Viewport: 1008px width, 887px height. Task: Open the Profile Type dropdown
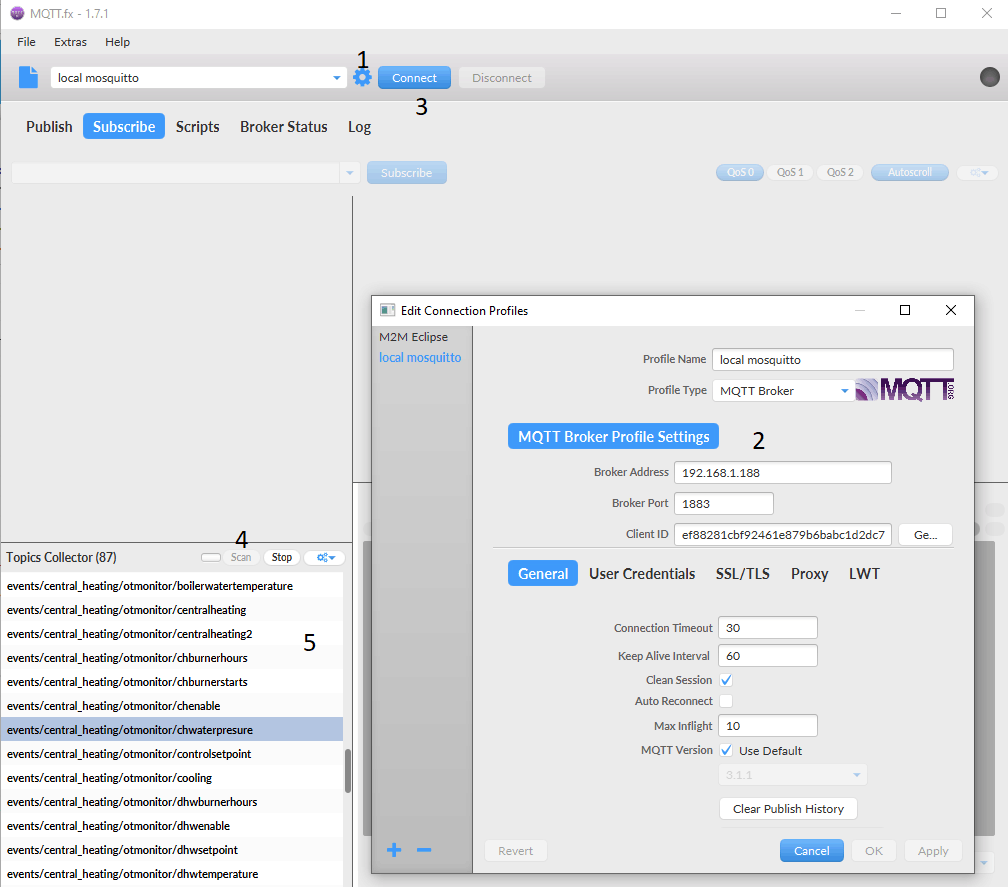(x=784, y=391)
